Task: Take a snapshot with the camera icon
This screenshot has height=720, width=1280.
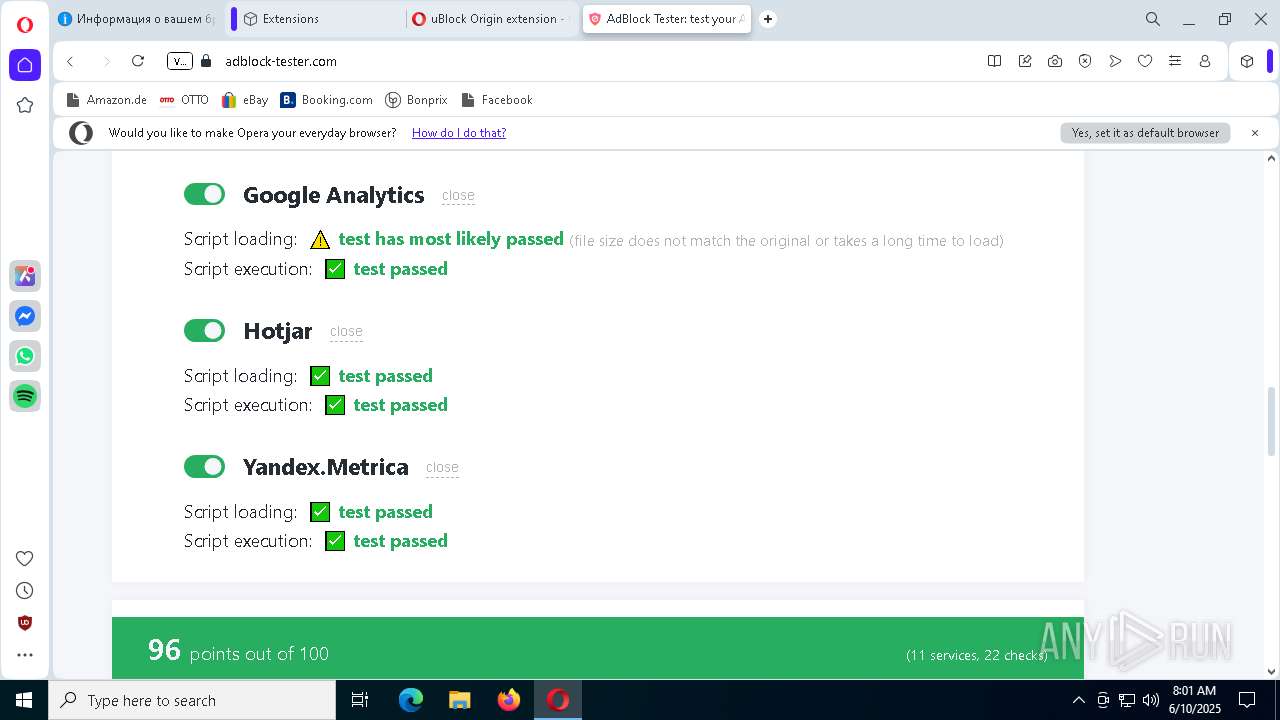Action: (1054, 61)
